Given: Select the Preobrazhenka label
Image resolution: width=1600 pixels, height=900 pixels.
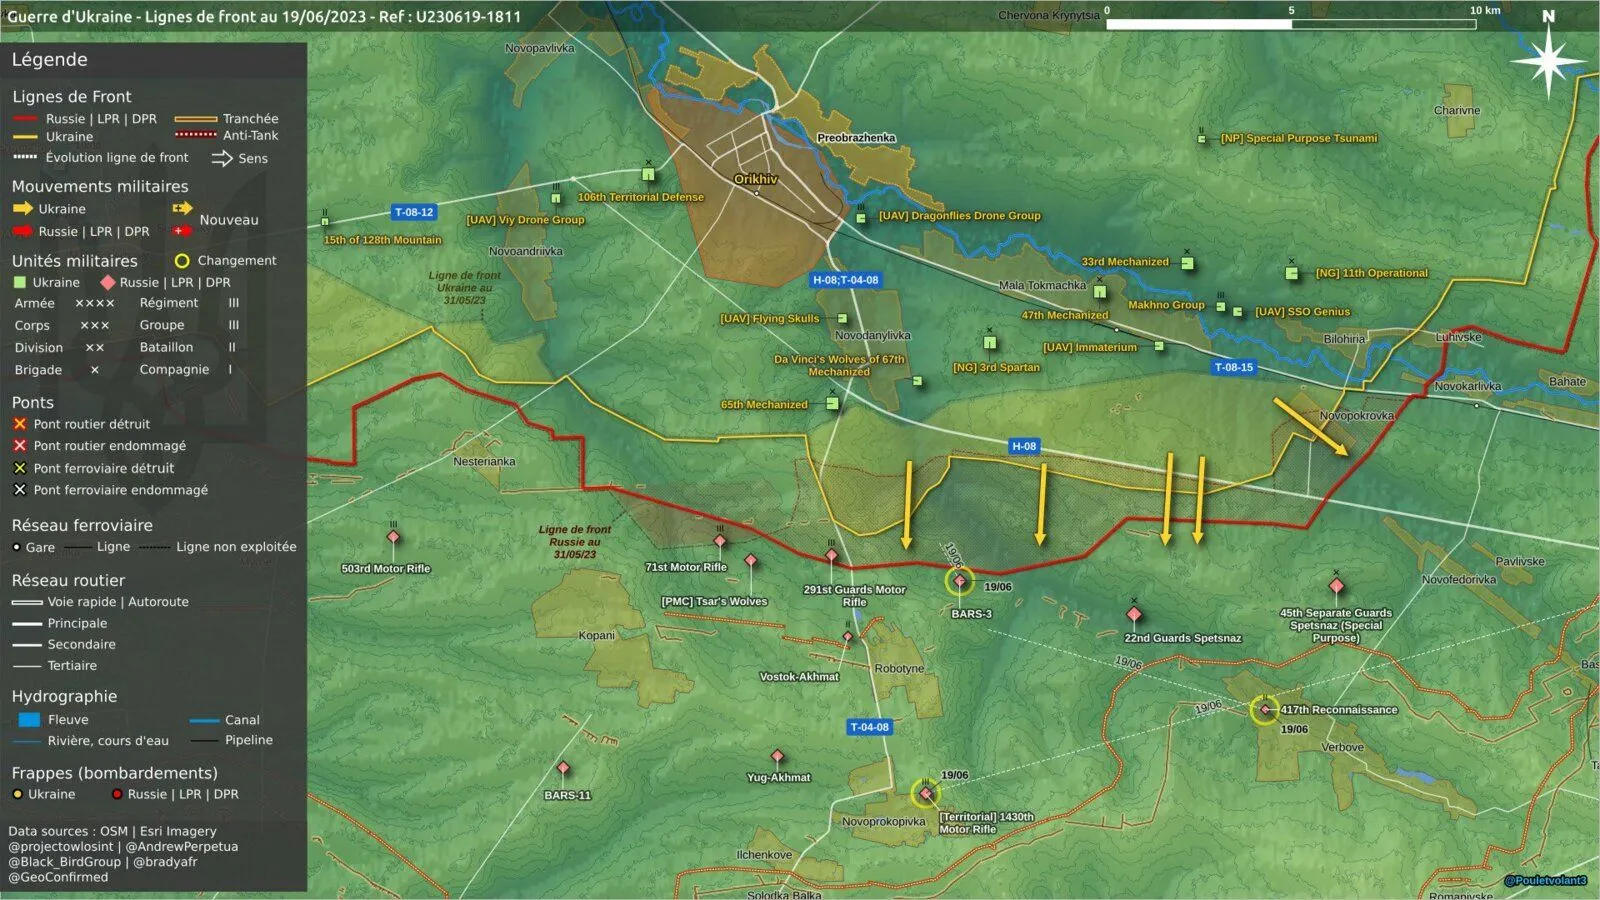Looking at the screenshot, I should point(856,138).
